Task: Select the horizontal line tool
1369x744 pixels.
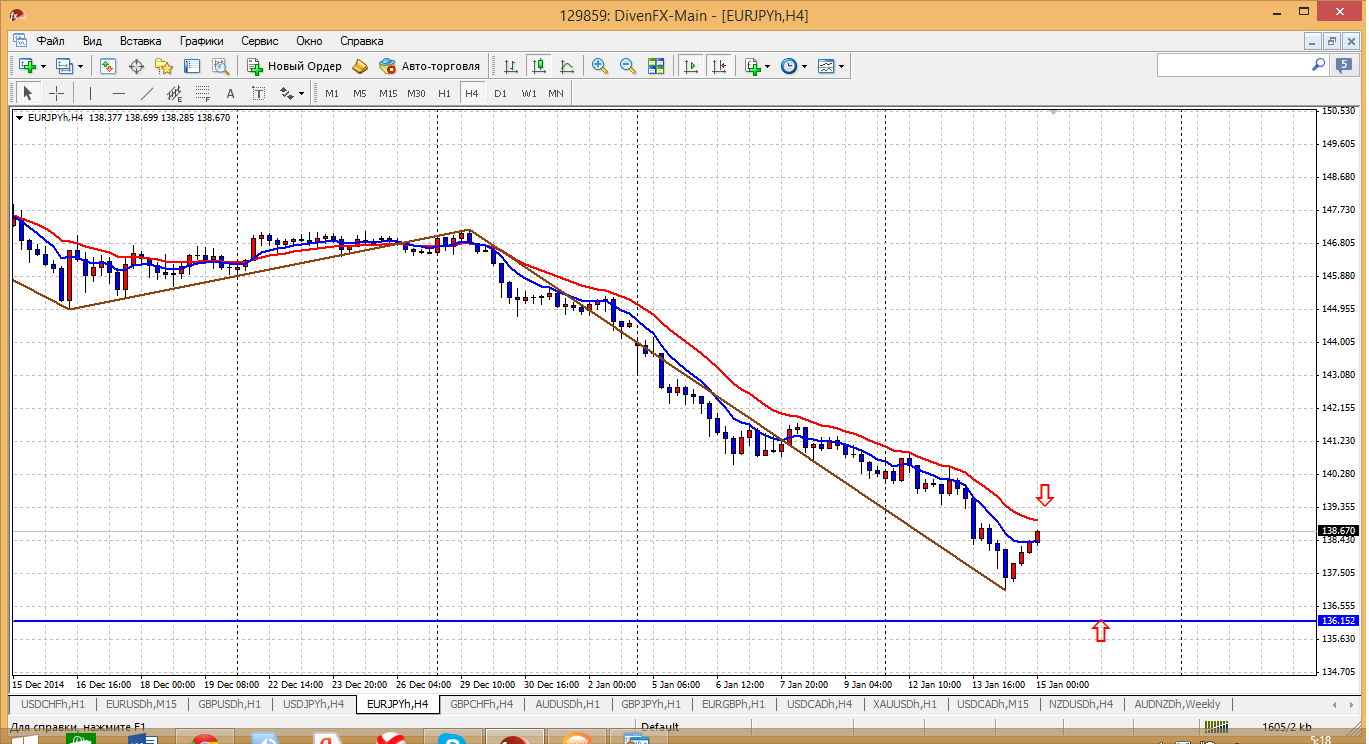Action: point(119,93)
